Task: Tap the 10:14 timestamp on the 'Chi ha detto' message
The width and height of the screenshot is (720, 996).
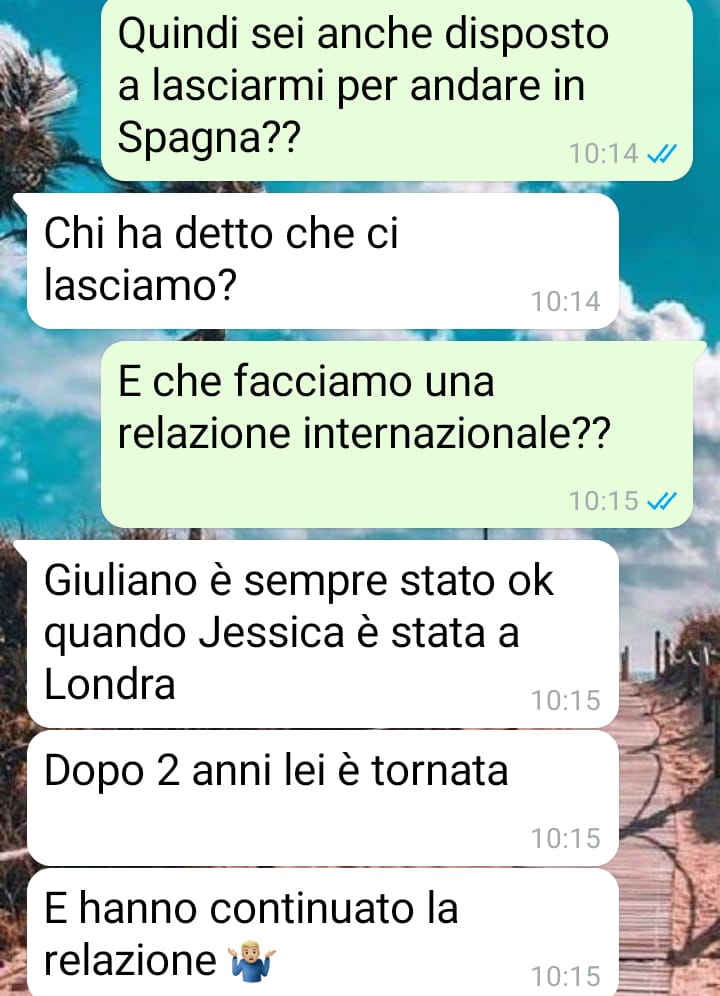Action: click(566, 302)
